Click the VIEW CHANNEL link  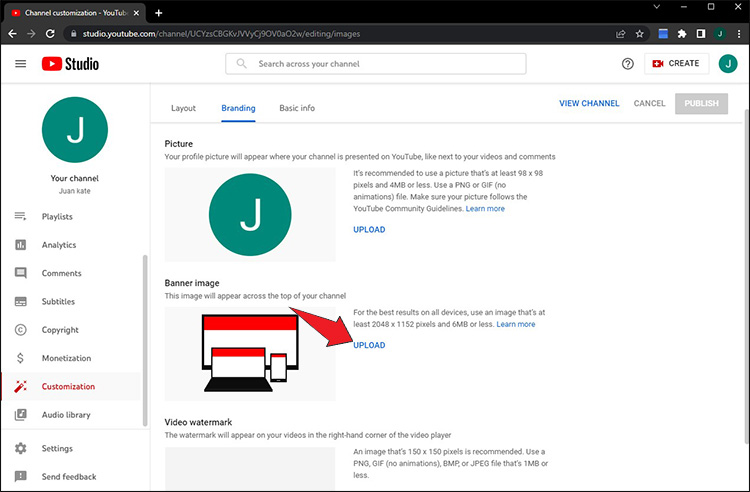[x=589, y=104]
